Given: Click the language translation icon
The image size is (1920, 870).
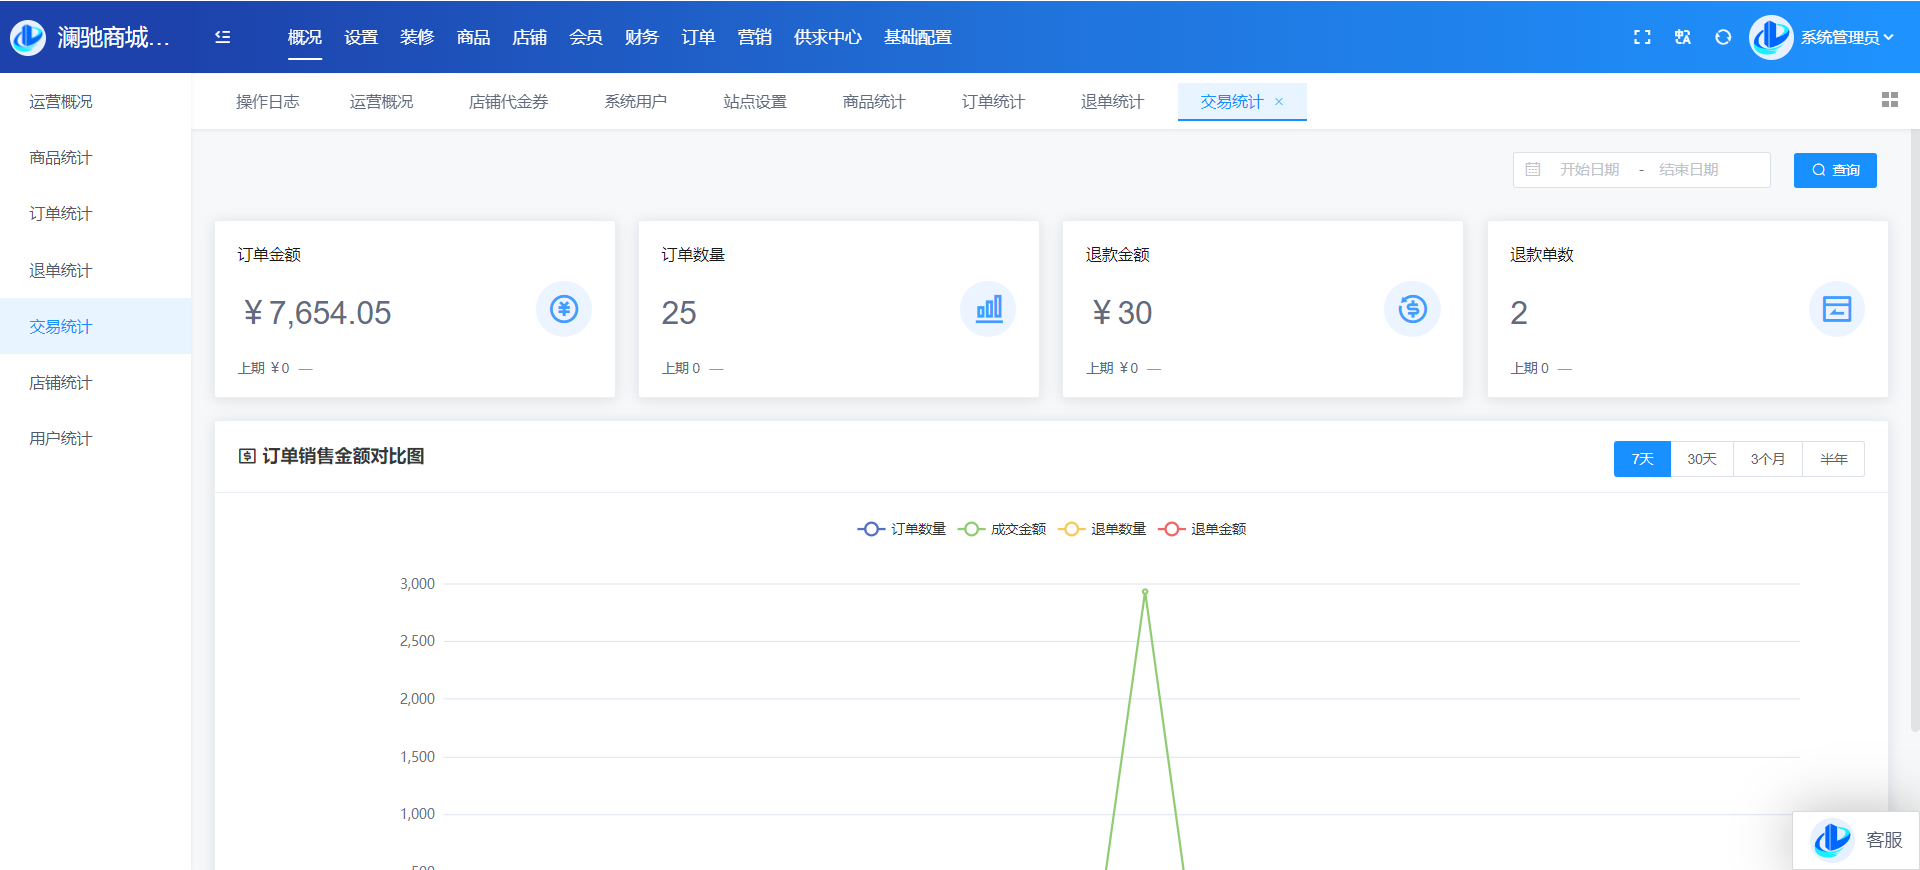Looking at the screenshot, I should coord(1683,37).
